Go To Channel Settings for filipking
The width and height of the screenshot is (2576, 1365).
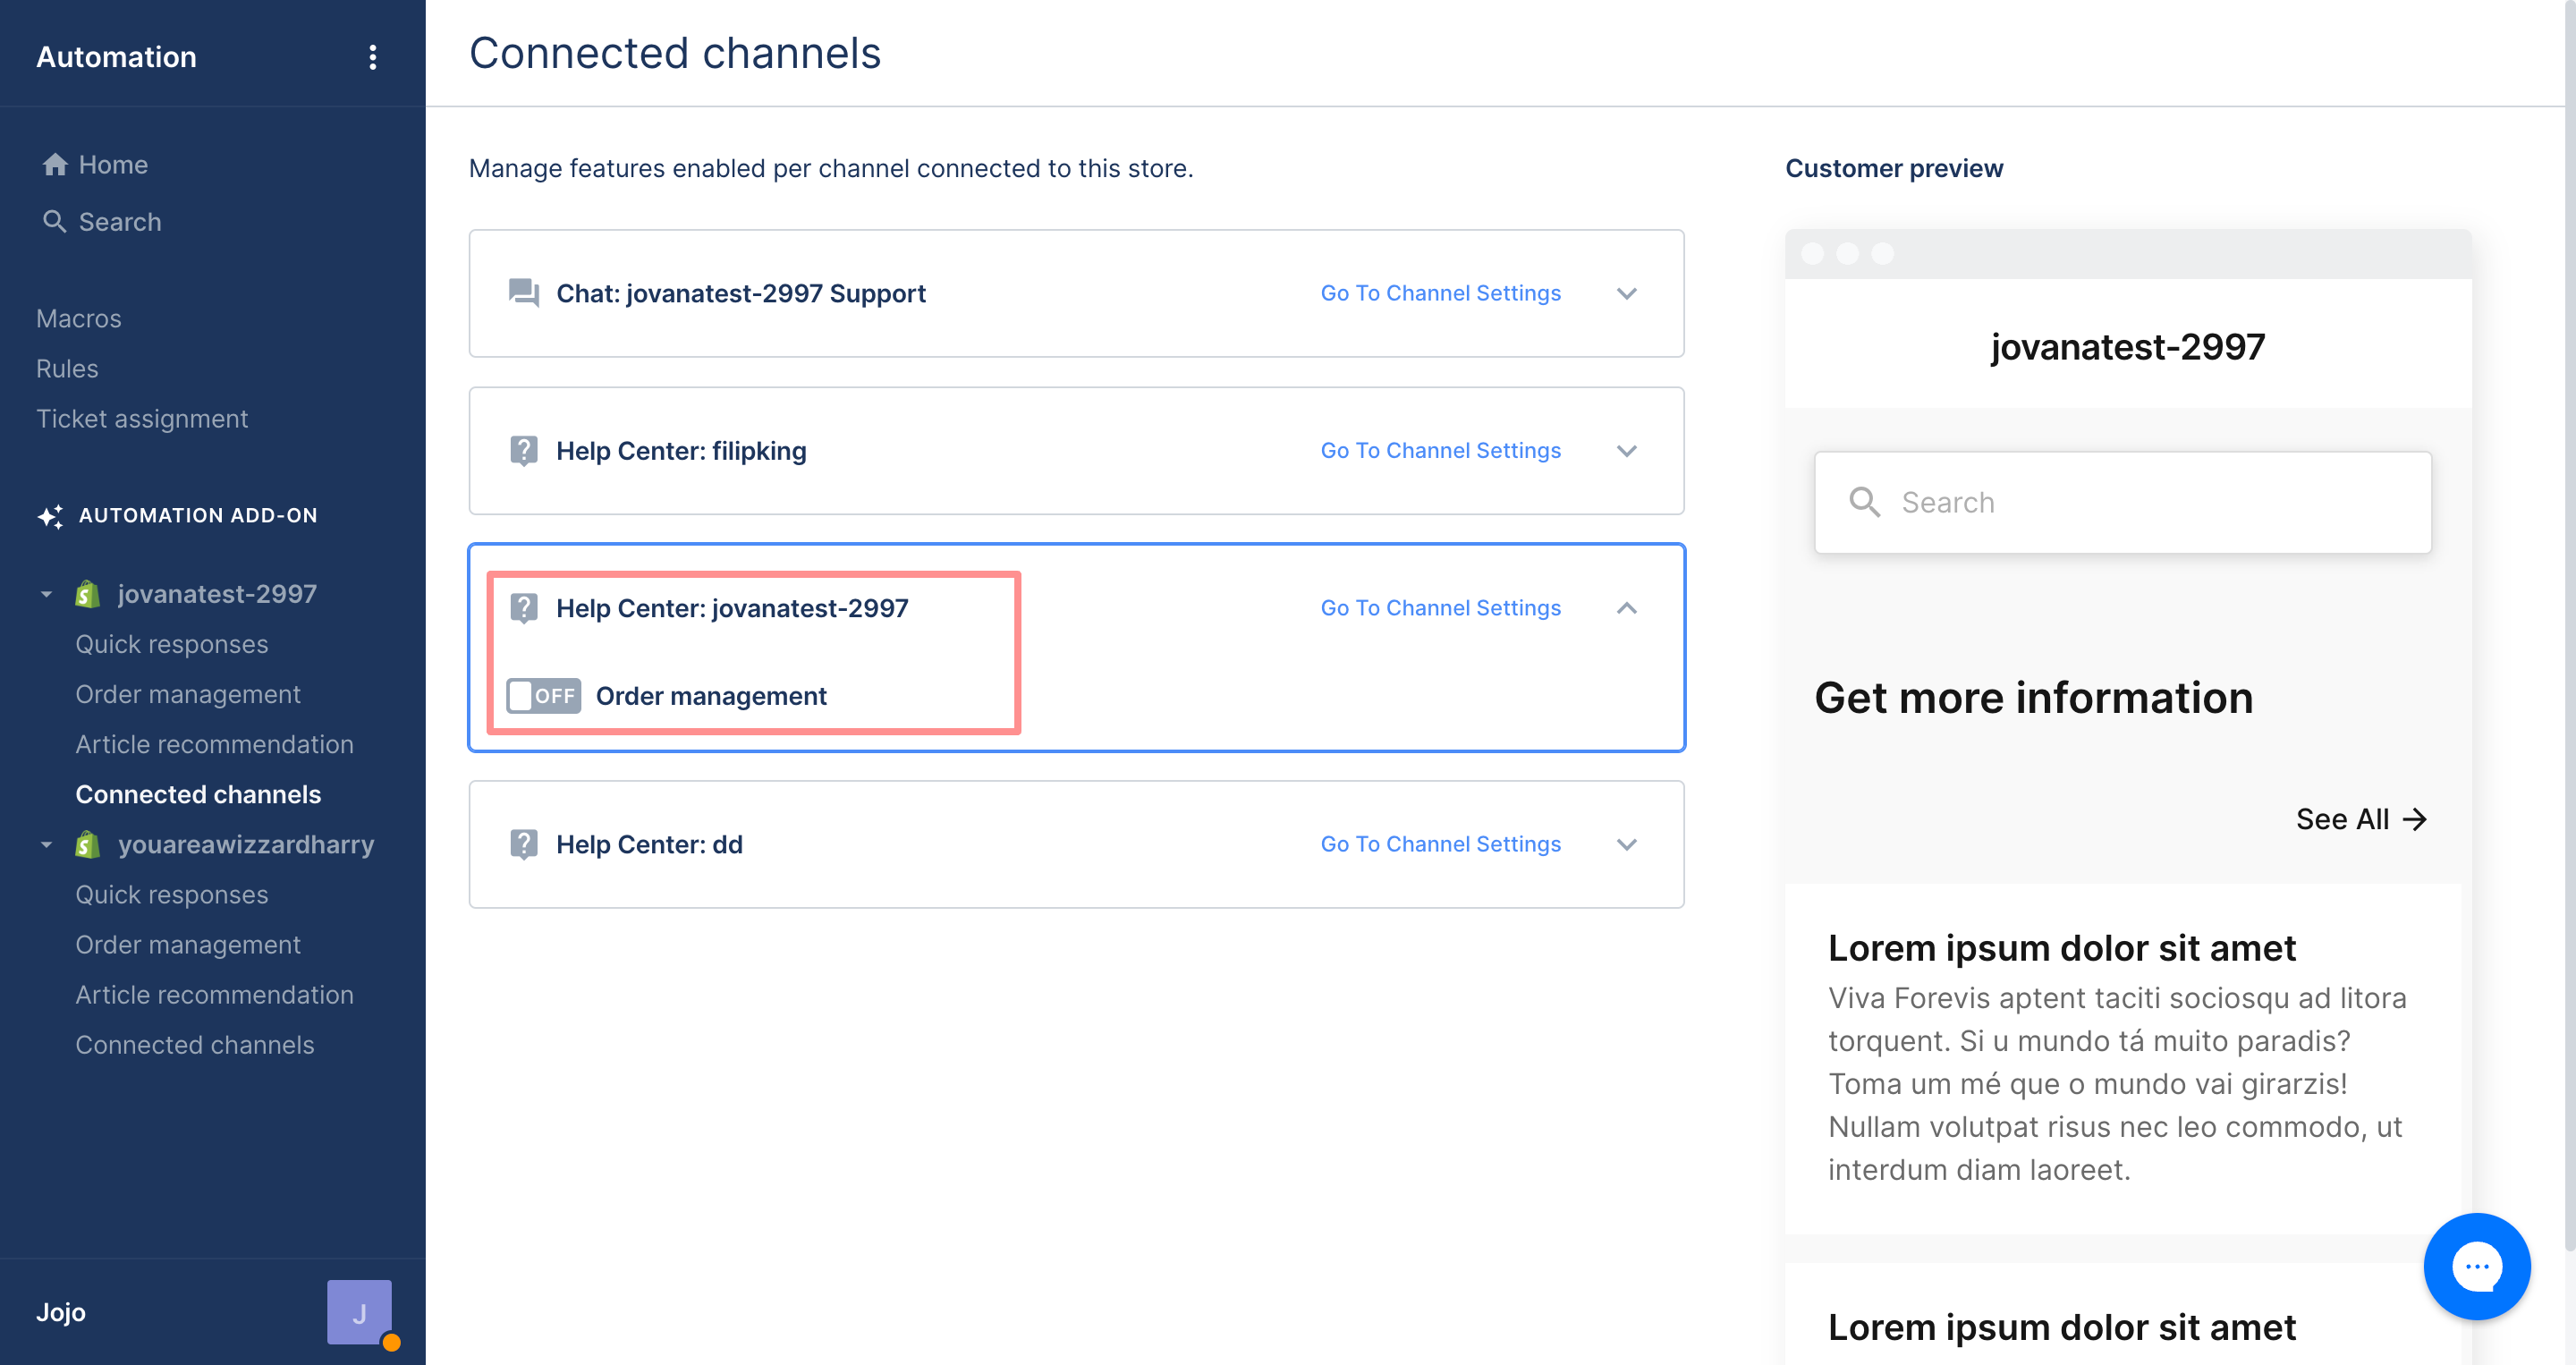click(x=1440, y=451)
